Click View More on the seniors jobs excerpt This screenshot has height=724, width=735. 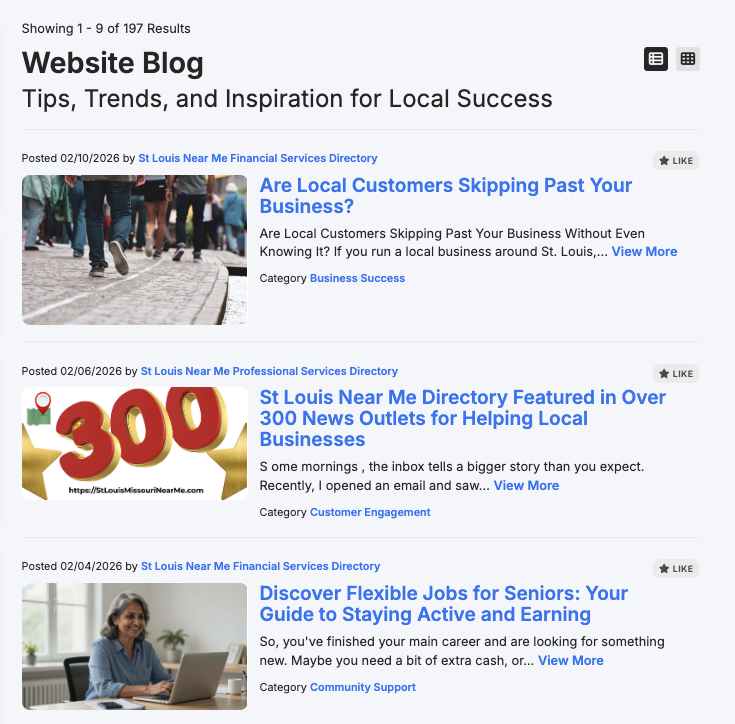pos(570,660)
